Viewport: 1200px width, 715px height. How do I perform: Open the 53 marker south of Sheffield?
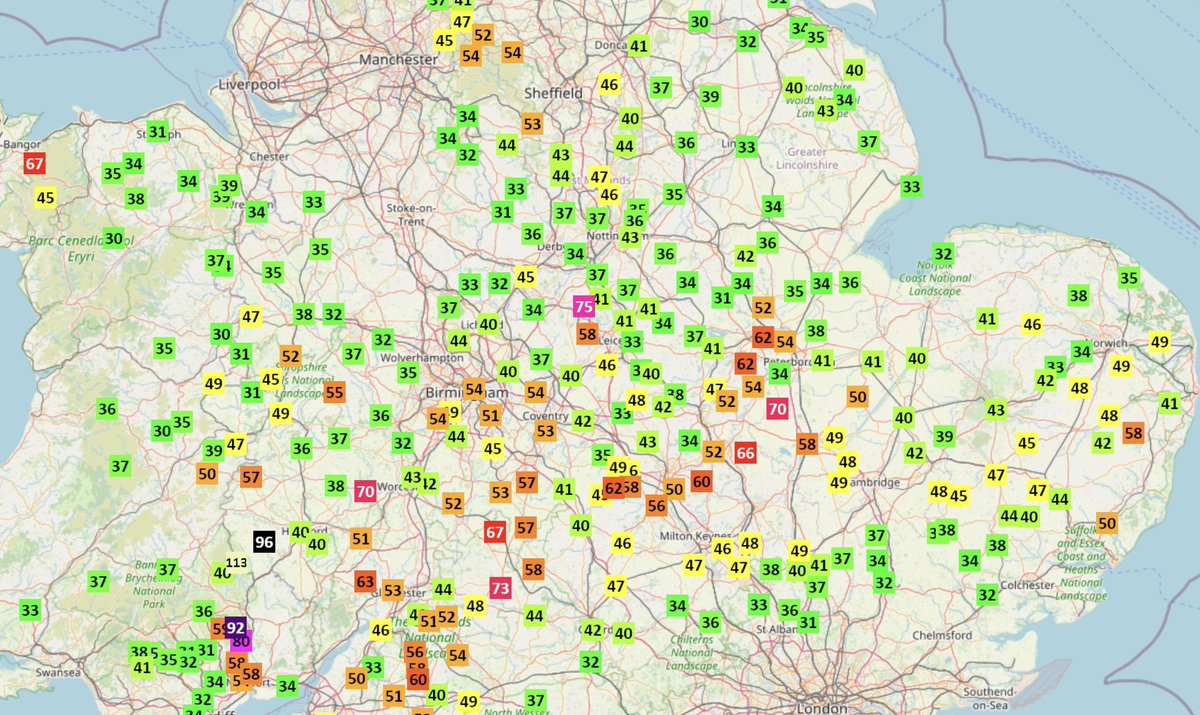[x=532, y=125]
